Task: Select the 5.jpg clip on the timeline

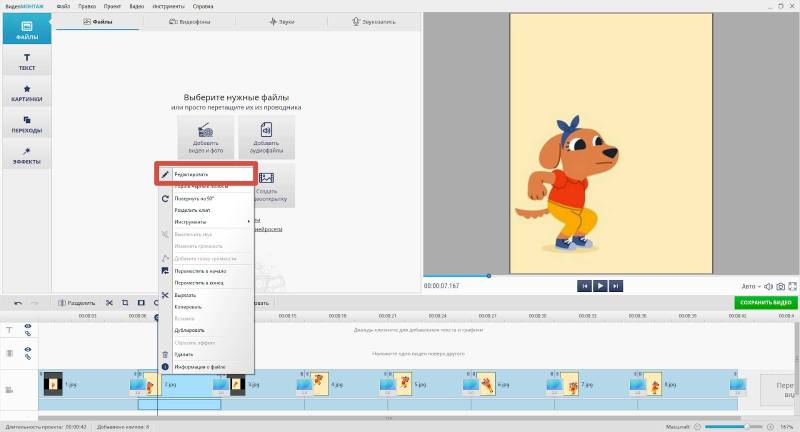Action: pos(429,384)
